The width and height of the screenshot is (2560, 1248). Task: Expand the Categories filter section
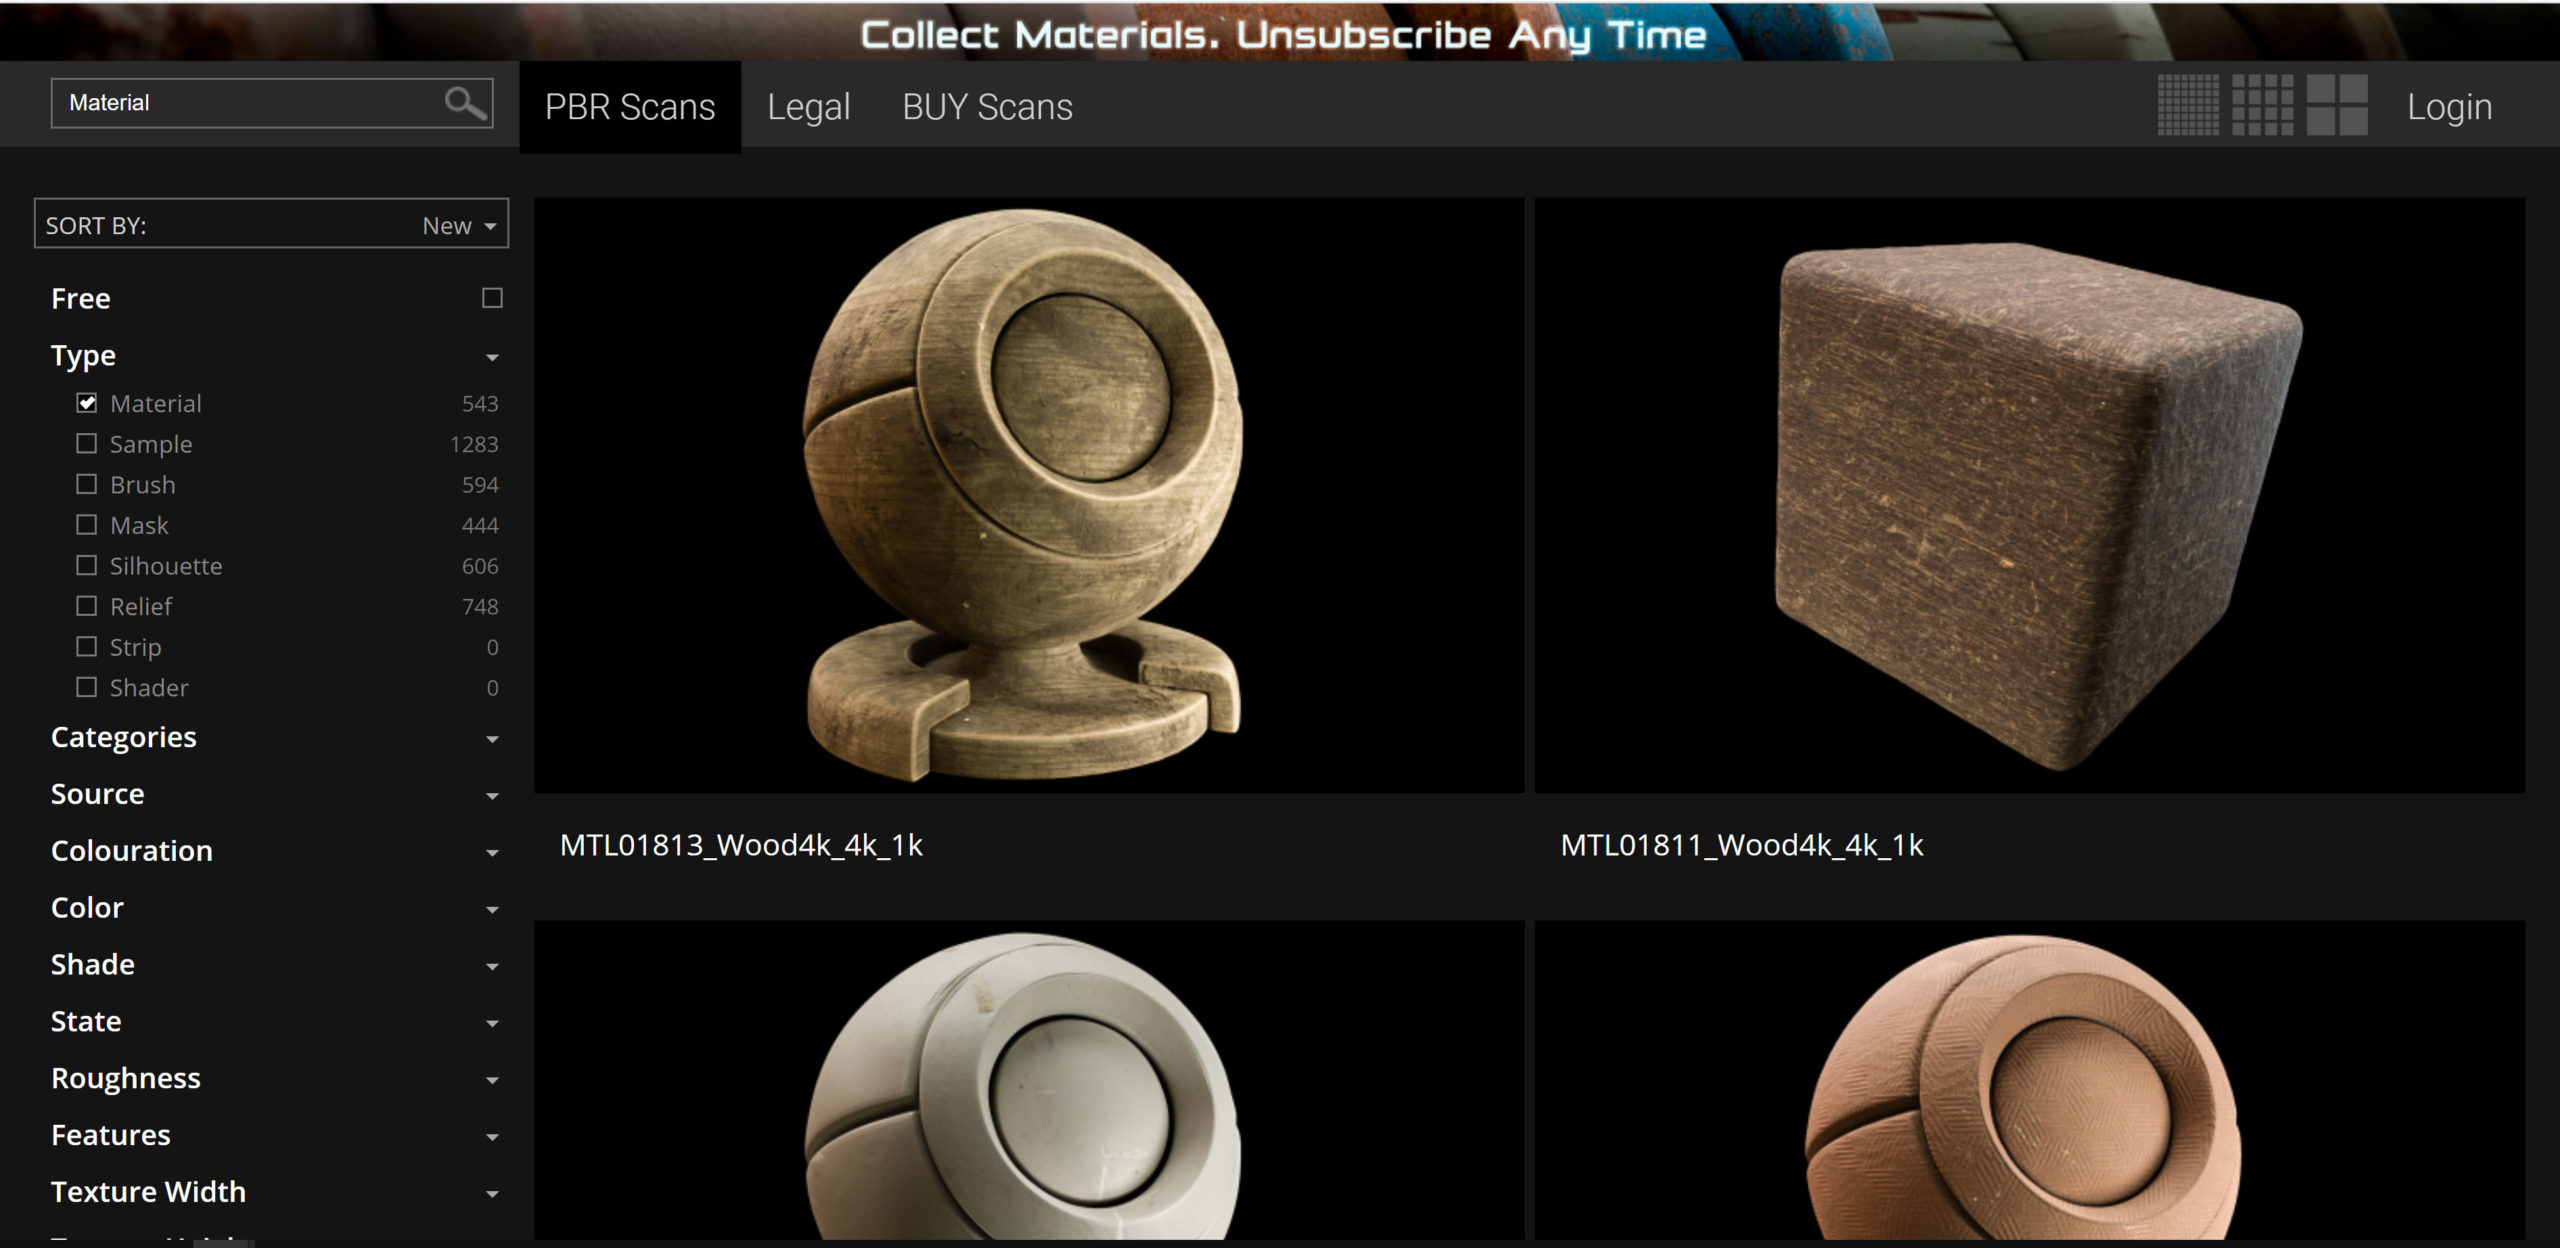tap(492, 740)
